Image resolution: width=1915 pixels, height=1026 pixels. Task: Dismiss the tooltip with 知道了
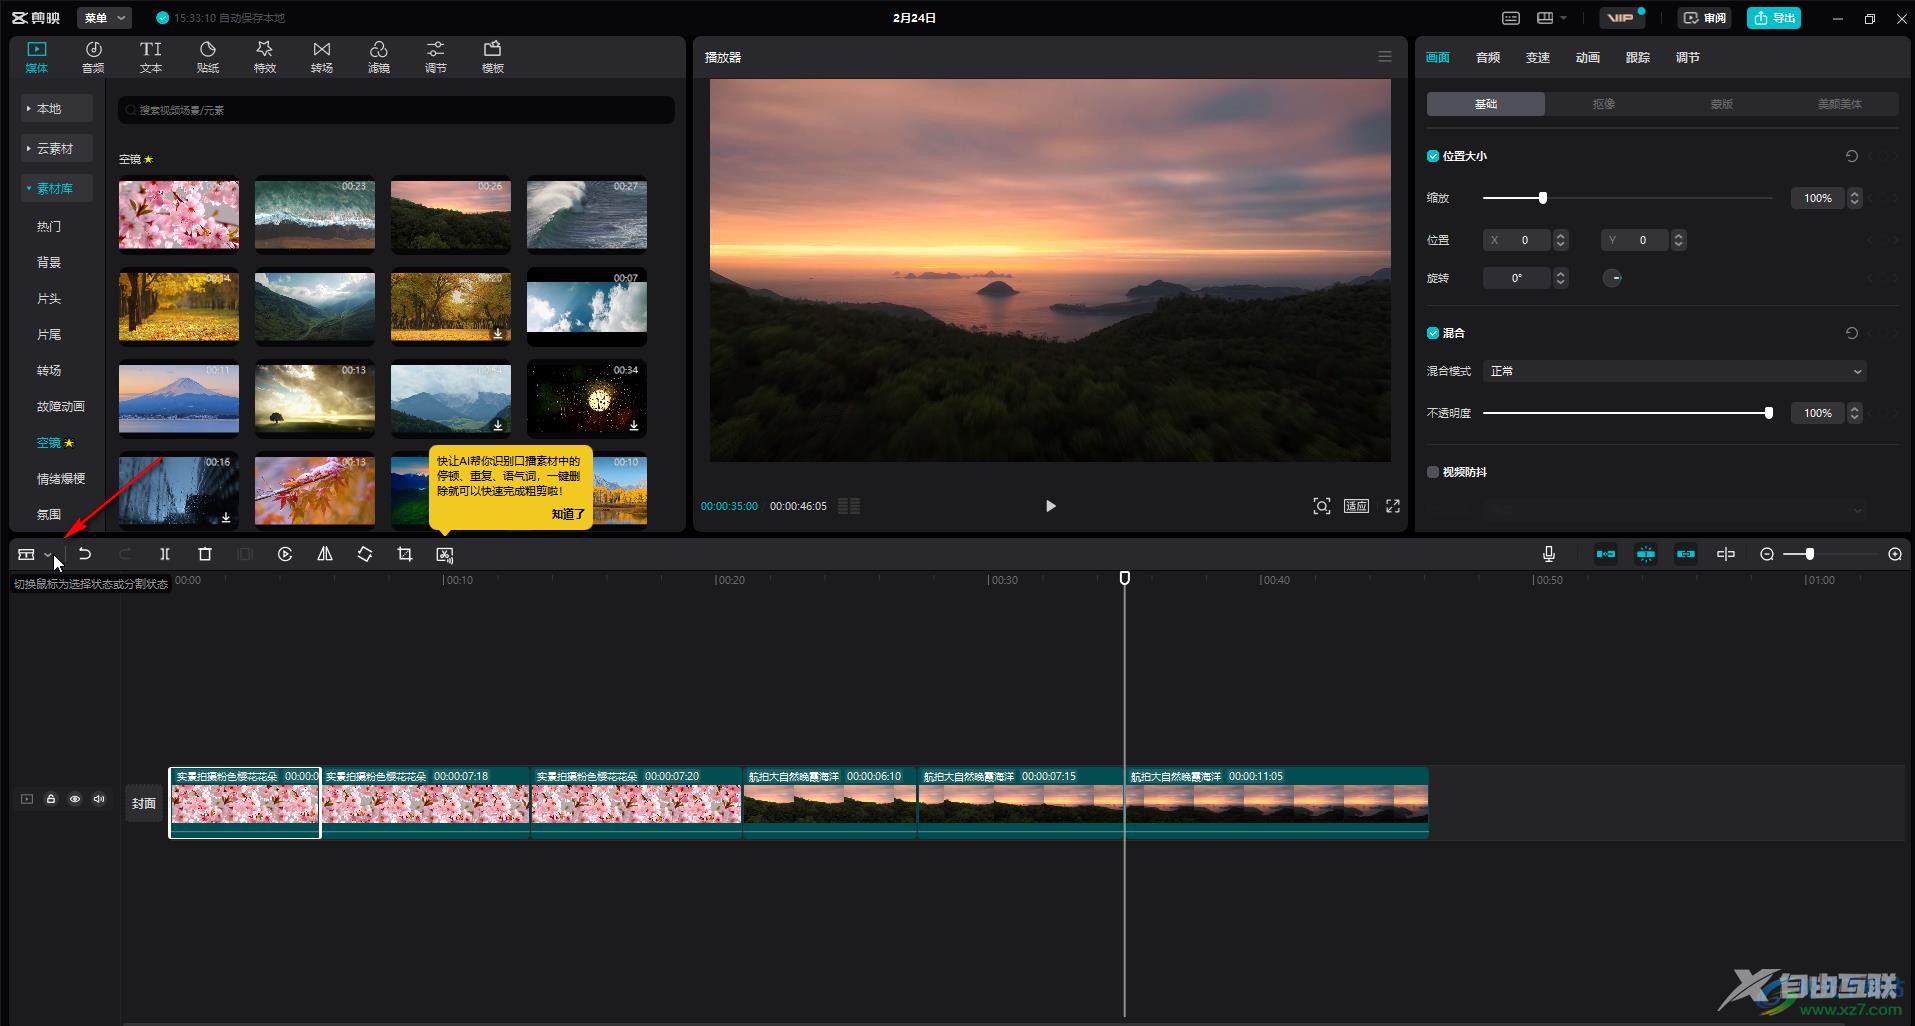click(568, 514)
